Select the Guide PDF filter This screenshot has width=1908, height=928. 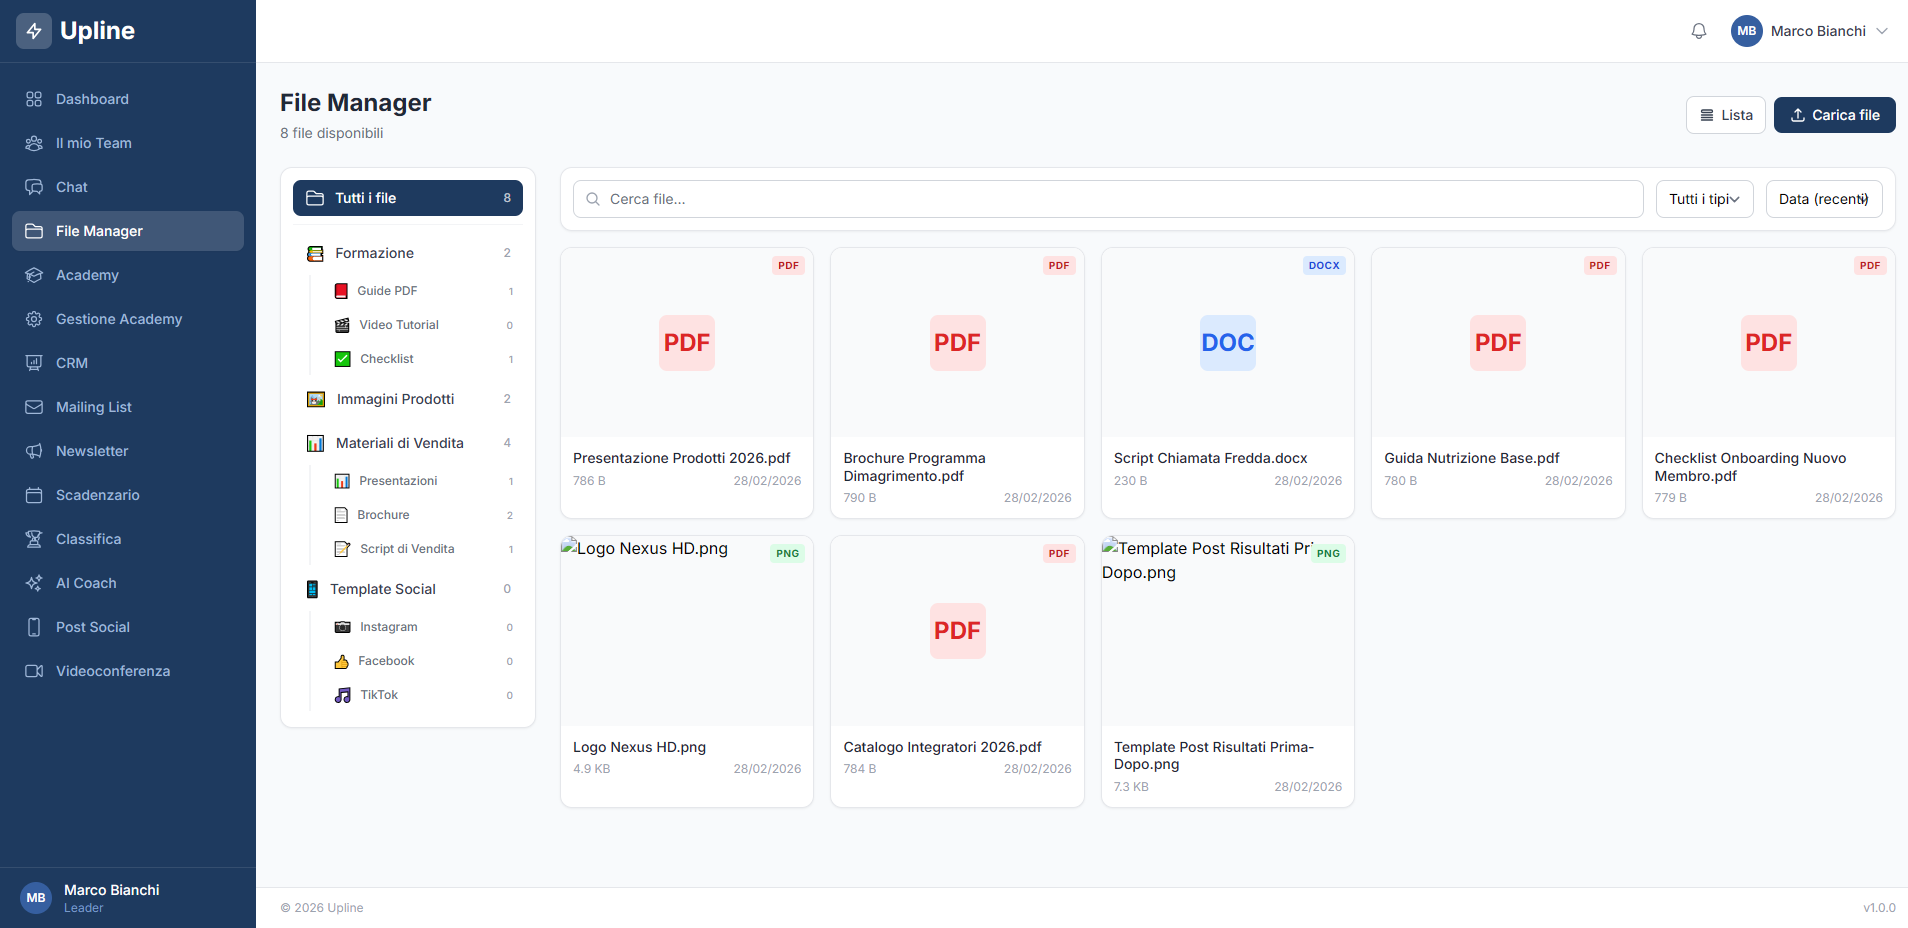386,290
